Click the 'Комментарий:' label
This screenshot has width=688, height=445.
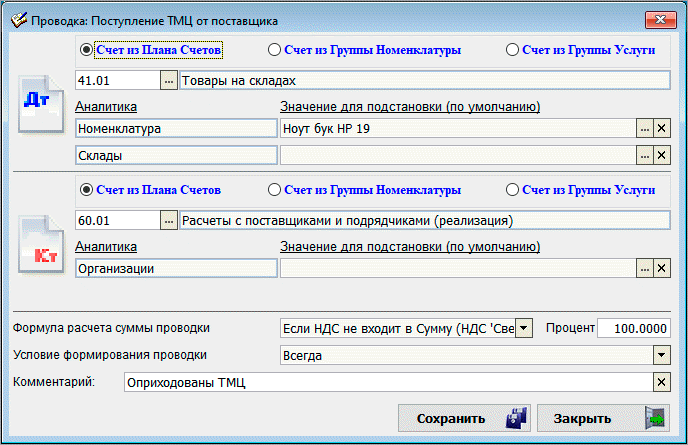click(54, 381)
